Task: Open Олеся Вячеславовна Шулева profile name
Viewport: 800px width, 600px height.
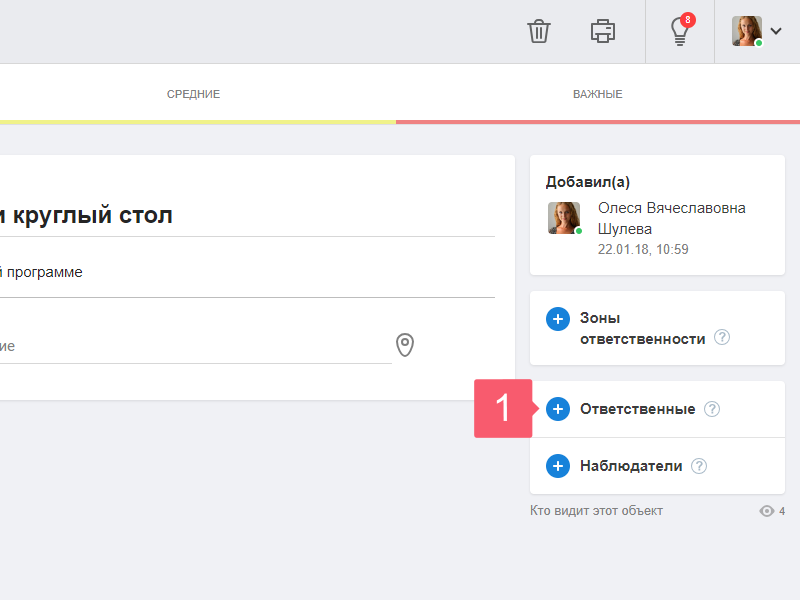Action: (671, 218)
